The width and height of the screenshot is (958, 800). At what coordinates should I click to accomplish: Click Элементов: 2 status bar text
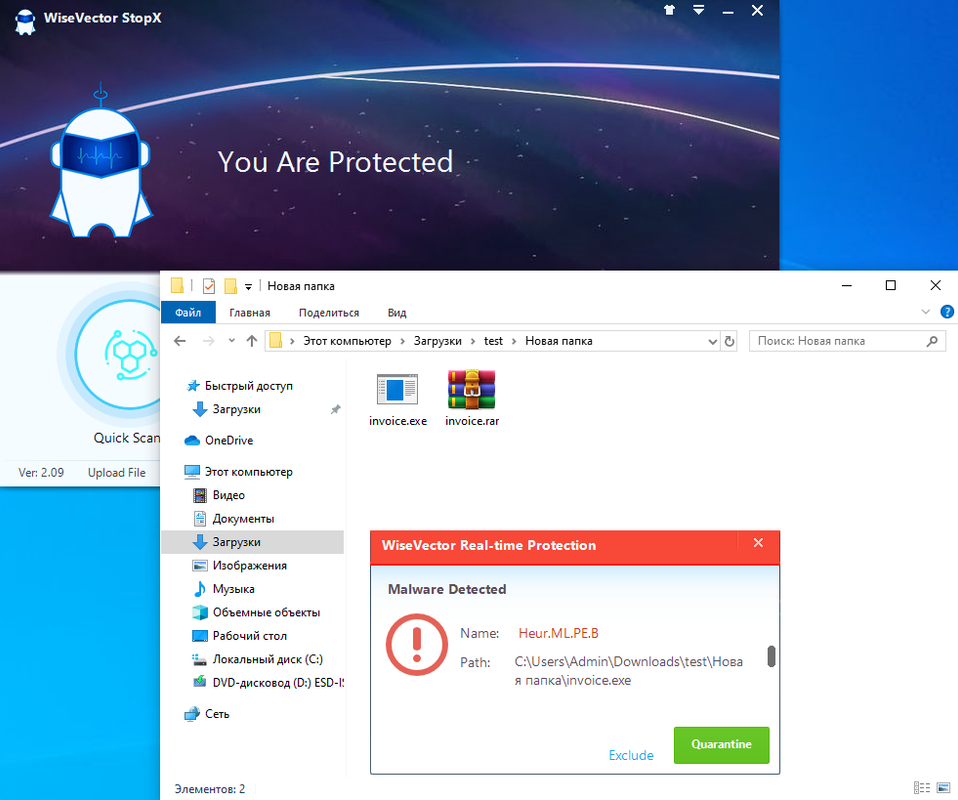tap(210, 789)
